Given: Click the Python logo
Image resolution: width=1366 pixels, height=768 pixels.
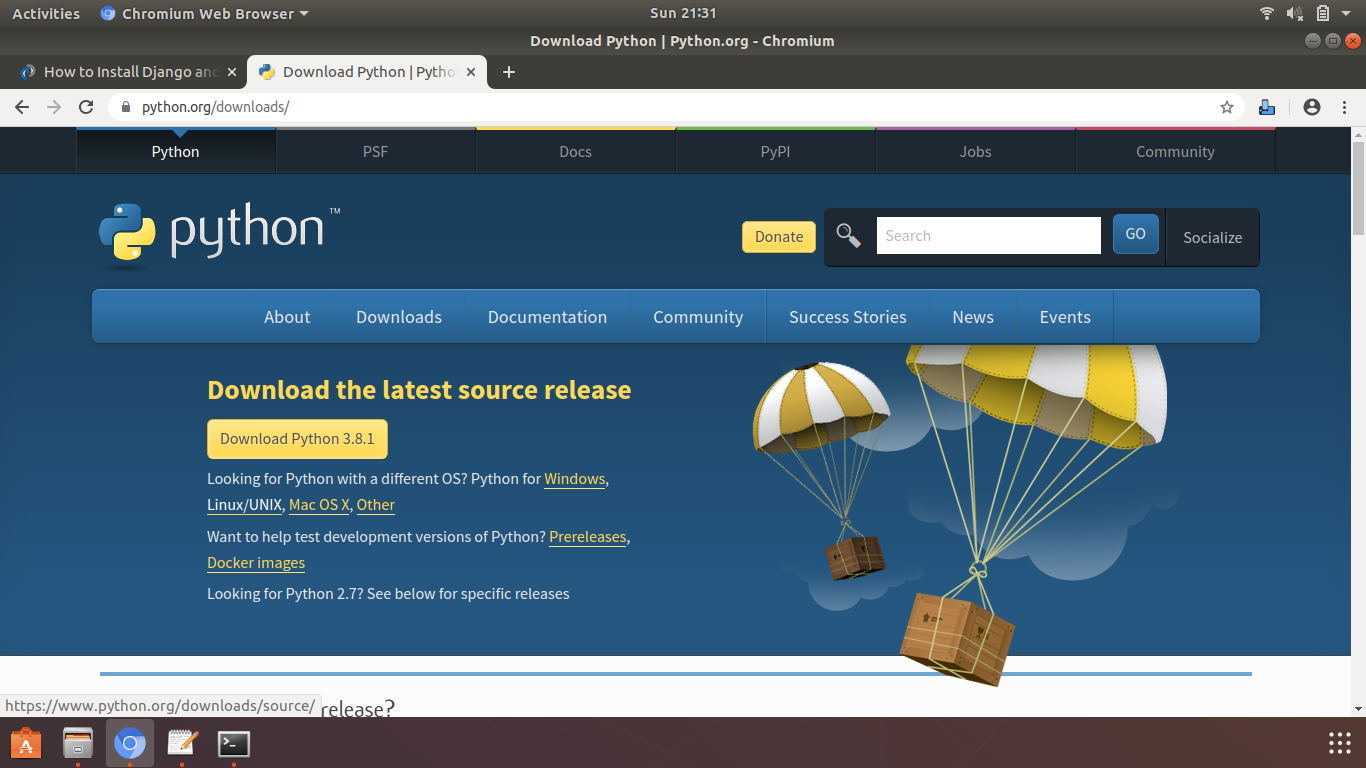Looking at the screenshot, I should coord(220,235).
